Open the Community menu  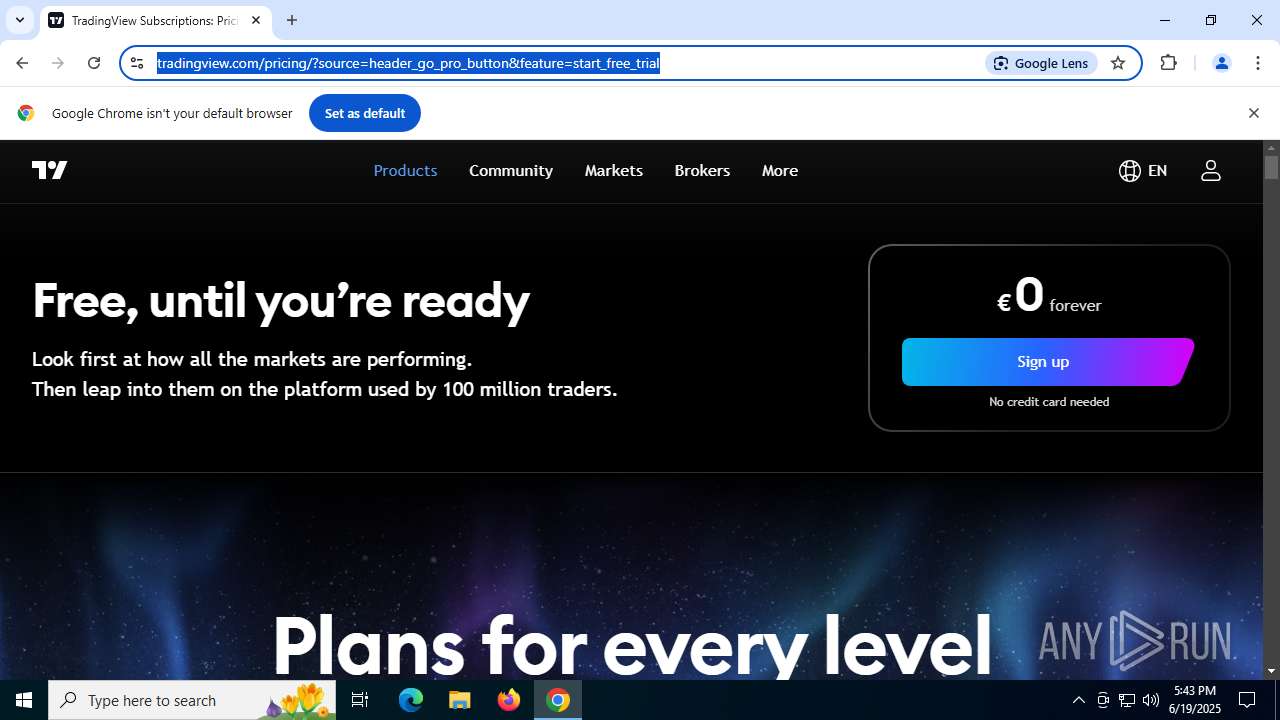511,171
